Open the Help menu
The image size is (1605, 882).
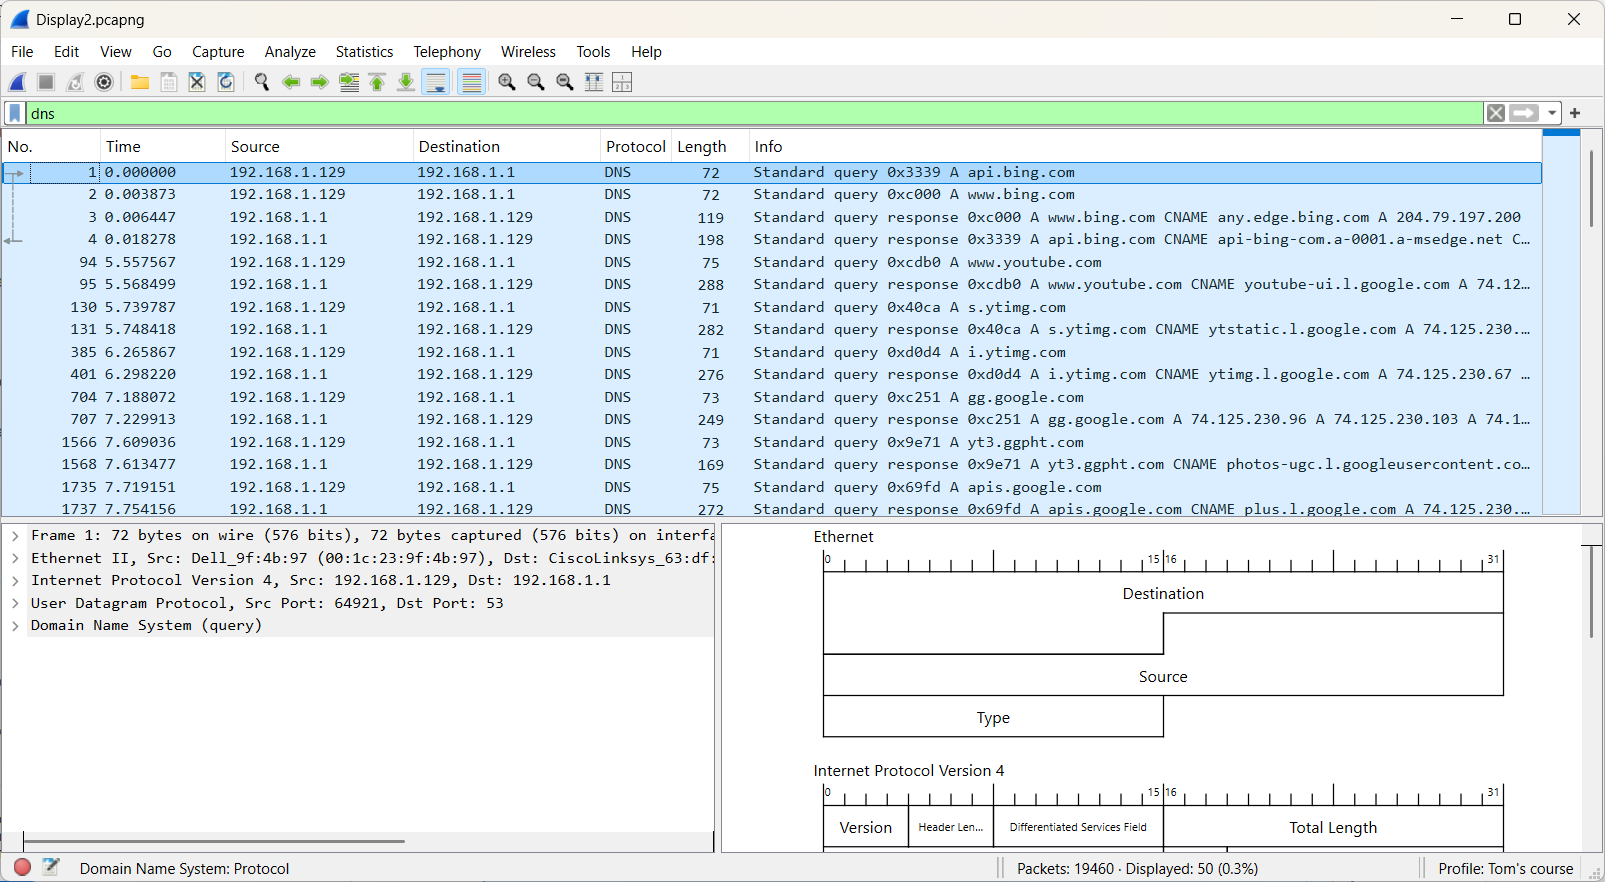pos(646,52)
